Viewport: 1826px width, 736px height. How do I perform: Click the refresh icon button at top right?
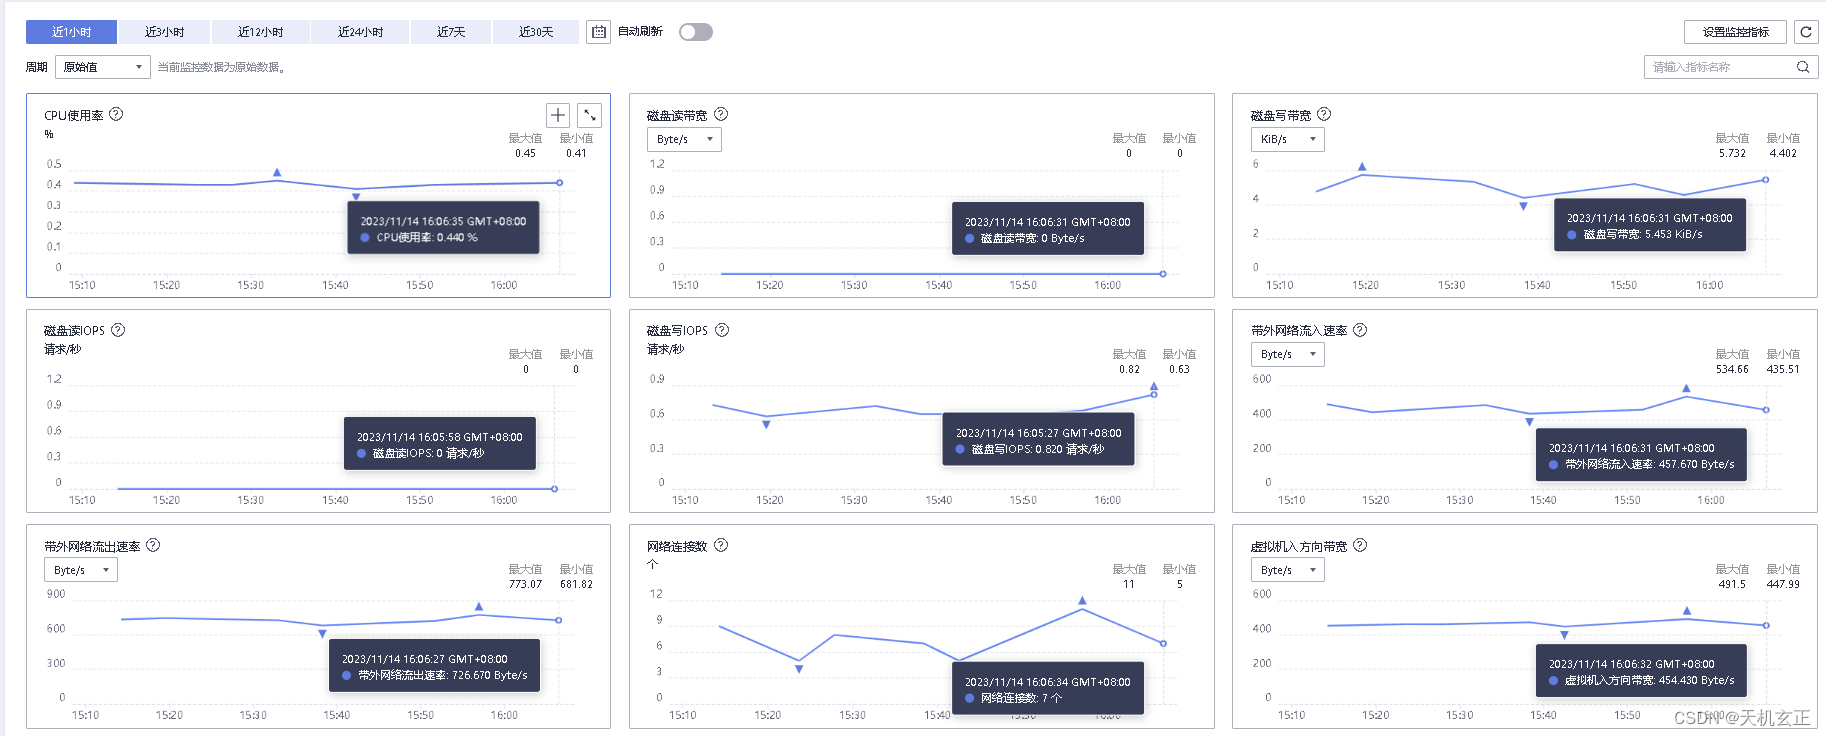pos(1806,32)
